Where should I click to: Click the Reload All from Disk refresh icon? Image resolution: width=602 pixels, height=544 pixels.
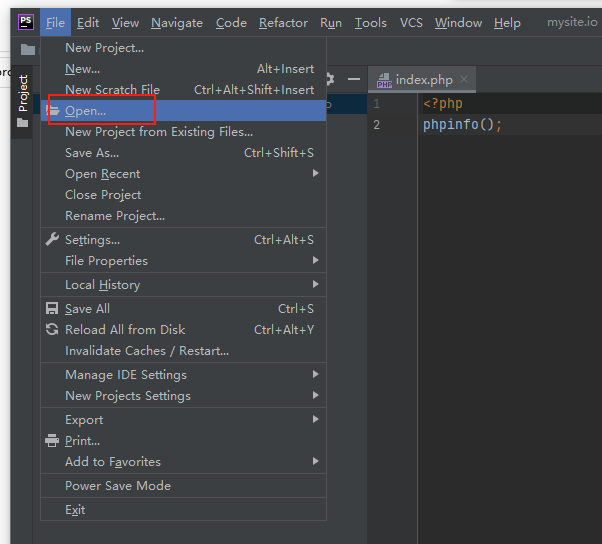pos(52,329)
